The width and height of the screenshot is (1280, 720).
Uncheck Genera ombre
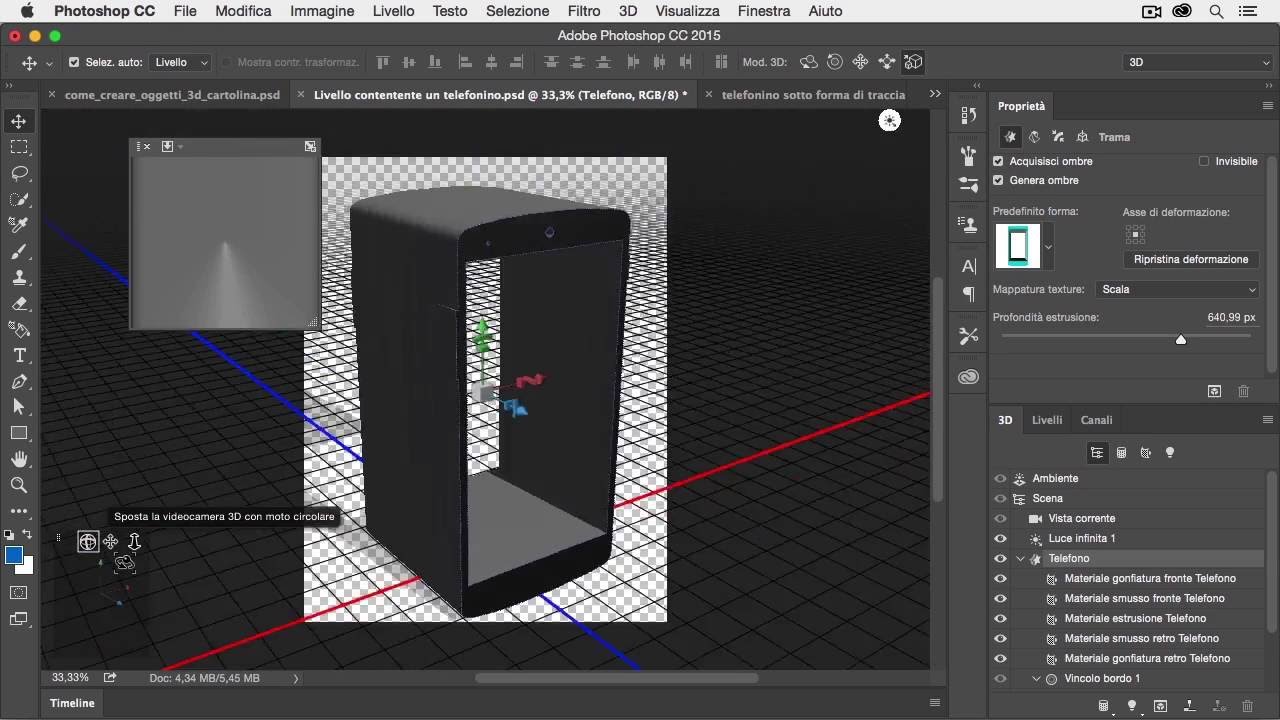998,180
